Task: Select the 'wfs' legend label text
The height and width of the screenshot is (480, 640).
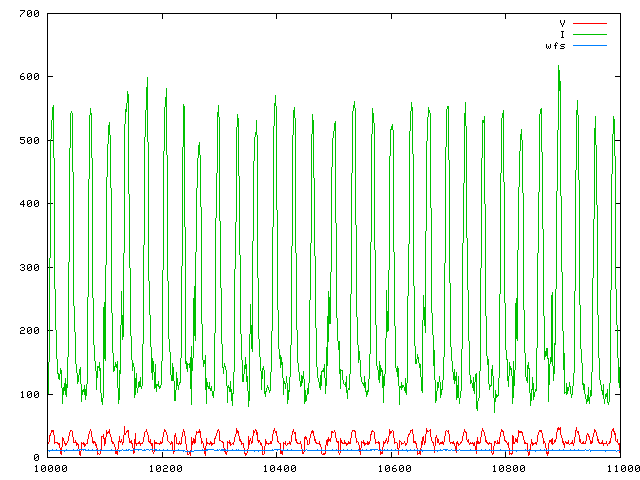Action: click(555, 46)
